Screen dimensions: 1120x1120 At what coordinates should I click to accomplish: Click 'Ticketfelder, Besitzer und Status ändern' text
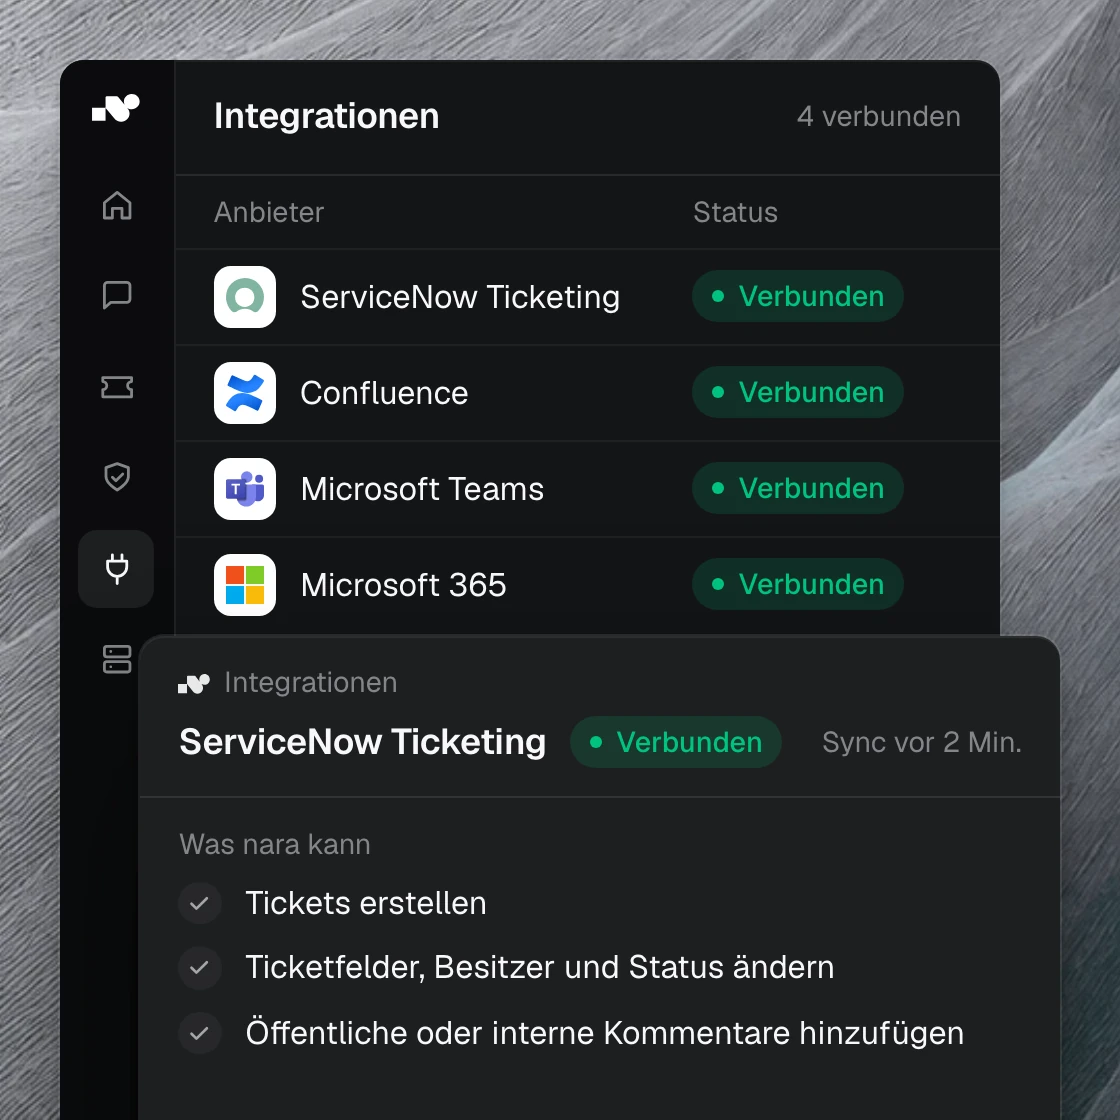pyautogui.click(x=540, y=968)
